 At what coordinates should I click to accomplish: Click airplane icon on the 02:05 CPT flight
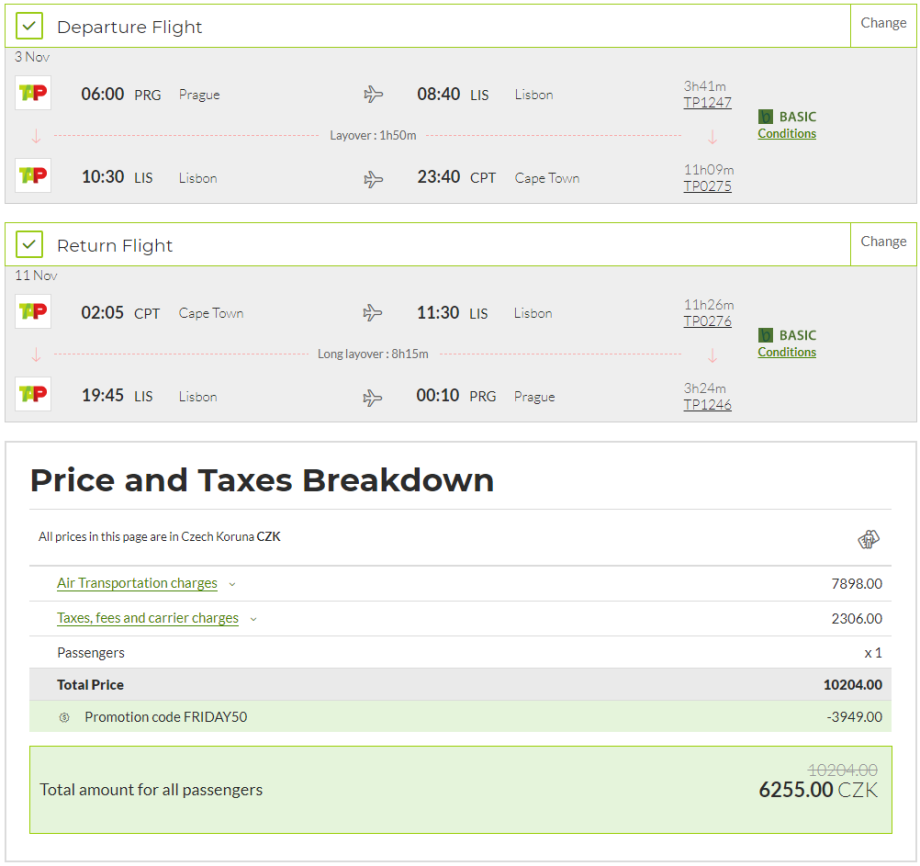[x=373, y=313]
